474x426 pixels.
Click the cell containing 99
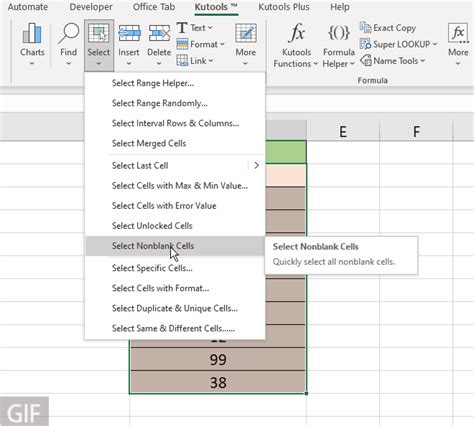[x=218, y=359]
